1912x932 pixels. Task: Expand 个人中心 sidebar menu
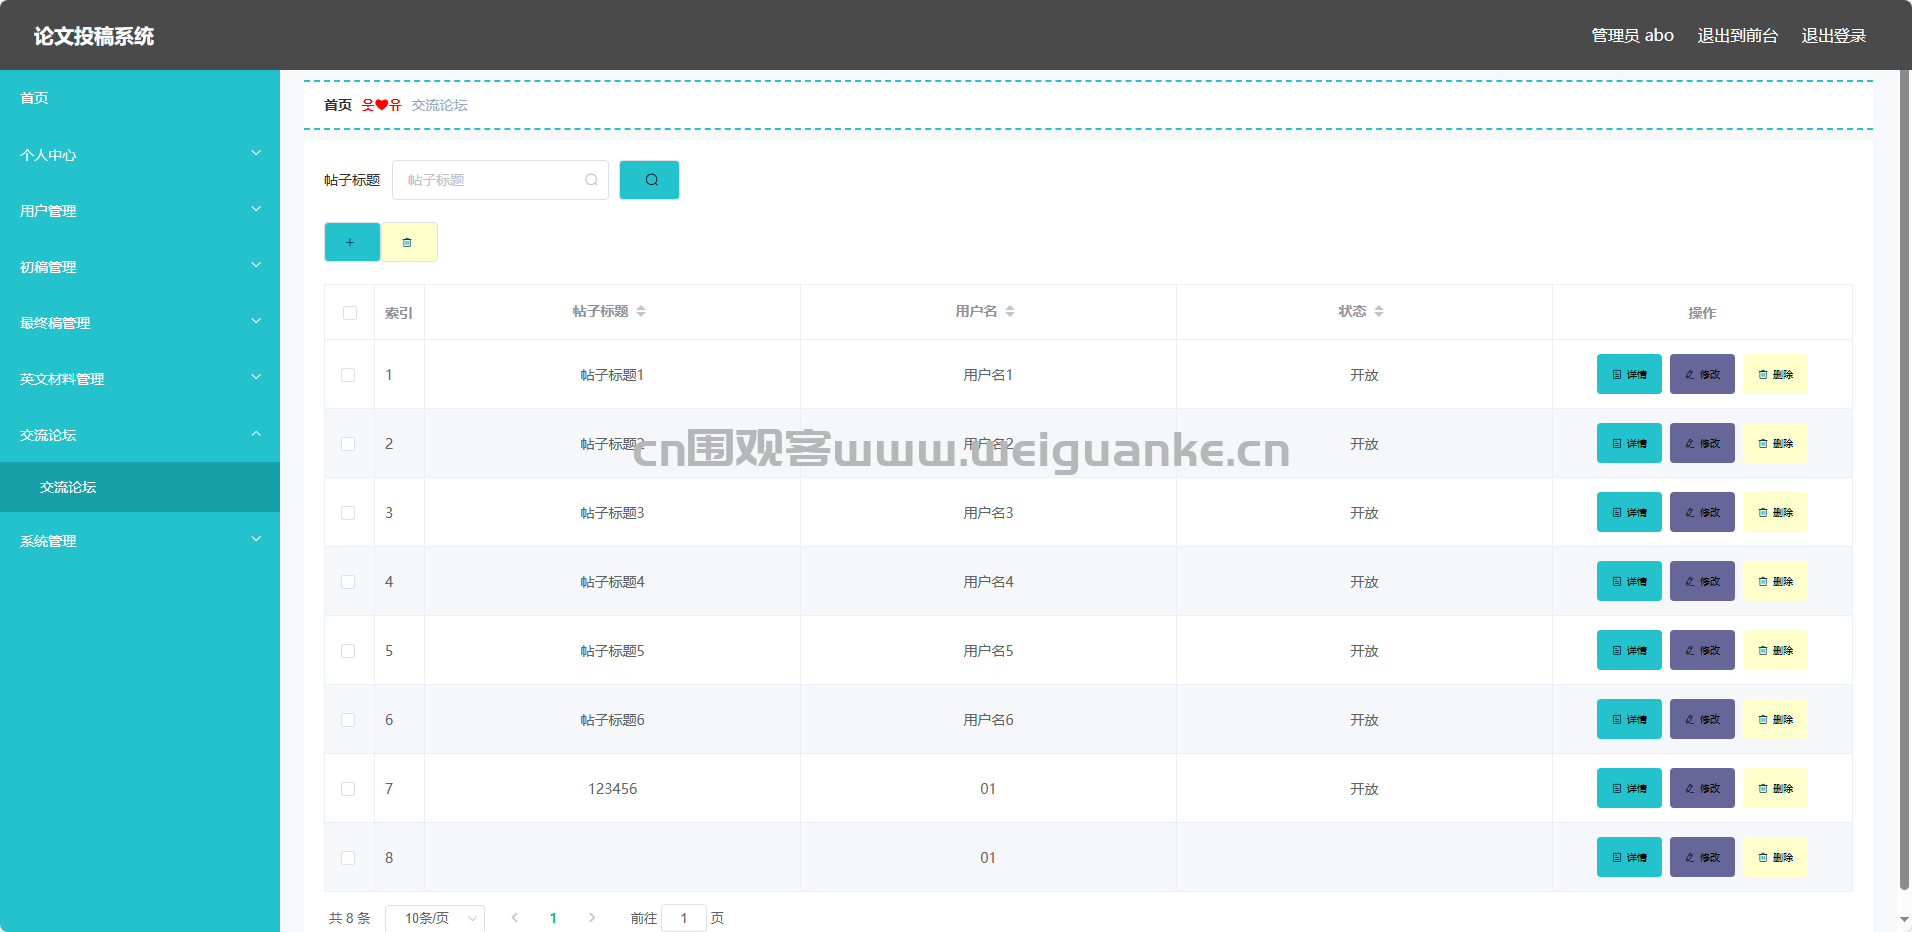click(x=140, y=154)
